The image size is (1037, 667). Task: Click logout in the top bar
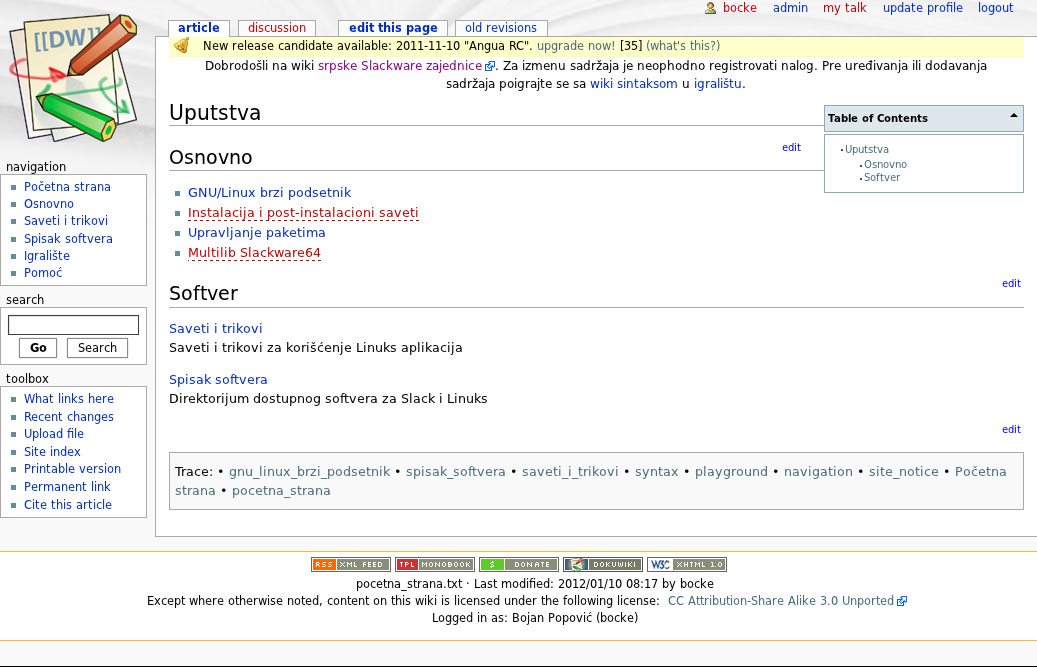click(995, 8)
